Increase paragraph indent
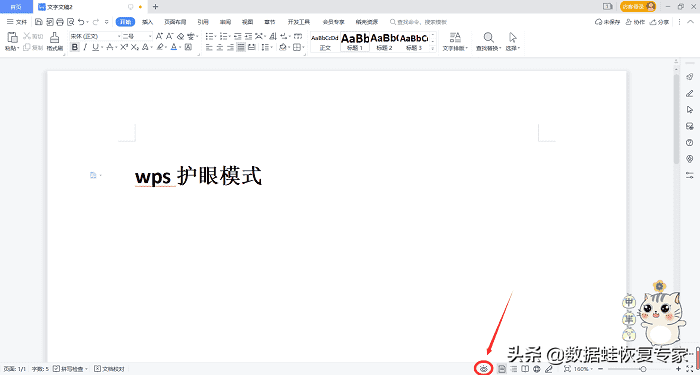 pos(248,36)
